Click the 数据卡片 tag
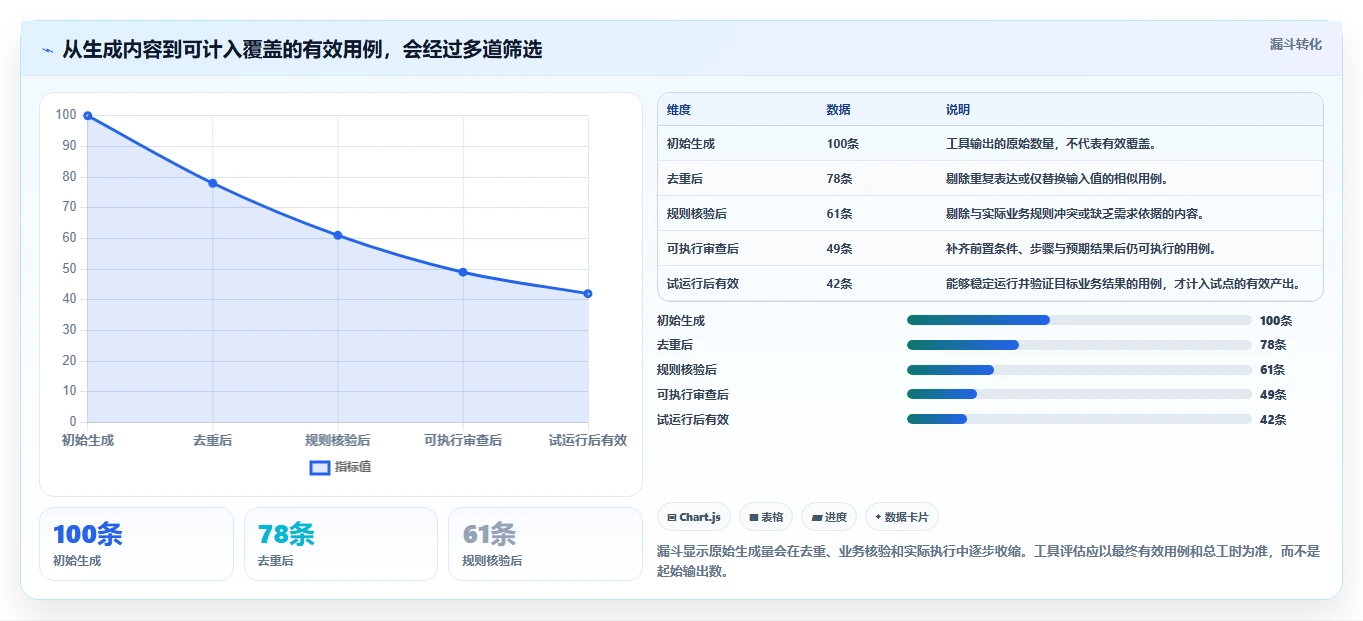 click(901, 517)
